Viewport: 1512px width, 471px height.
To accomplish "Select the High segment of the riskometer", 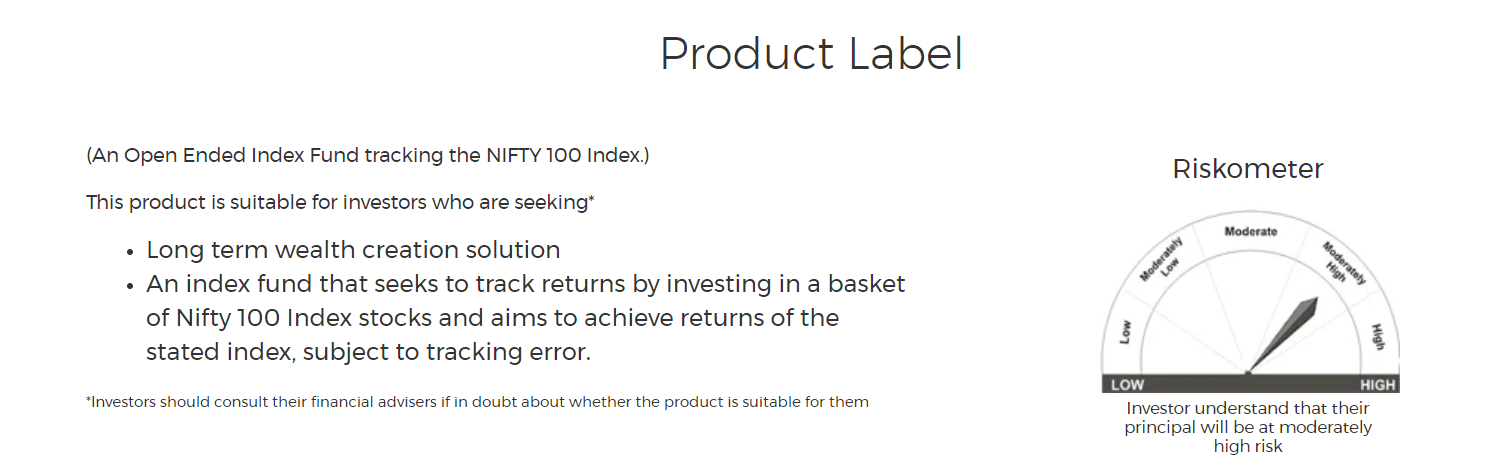I will [1377, 336].
